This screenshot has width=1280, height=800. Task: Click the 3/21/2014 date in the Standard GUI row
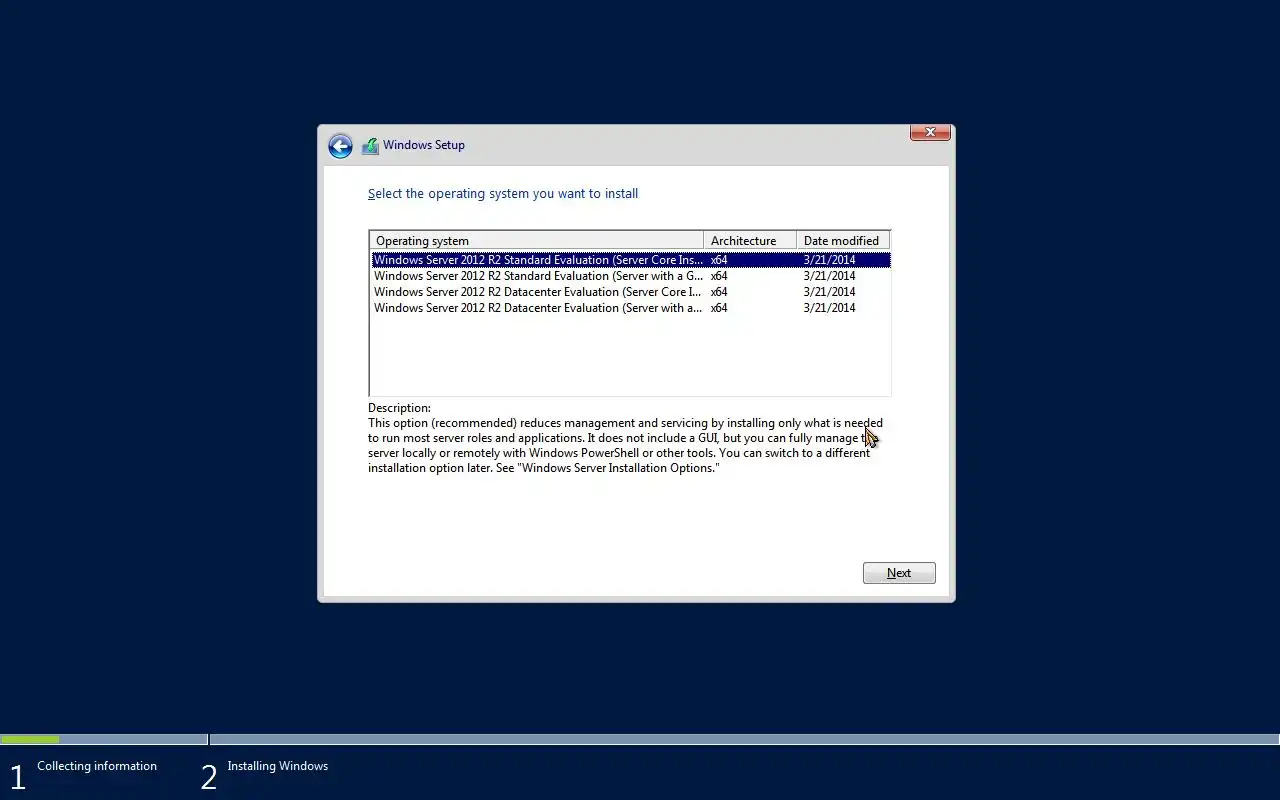[829, 276]
